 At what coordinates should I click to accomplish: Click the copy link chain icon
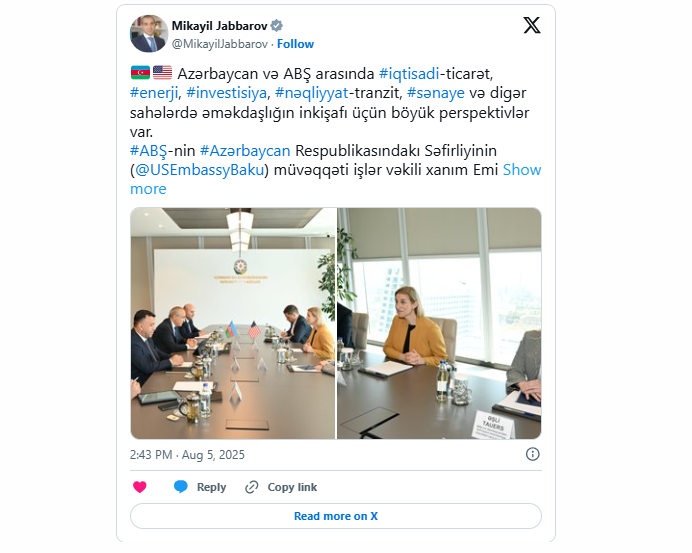(x=252, y=487)
